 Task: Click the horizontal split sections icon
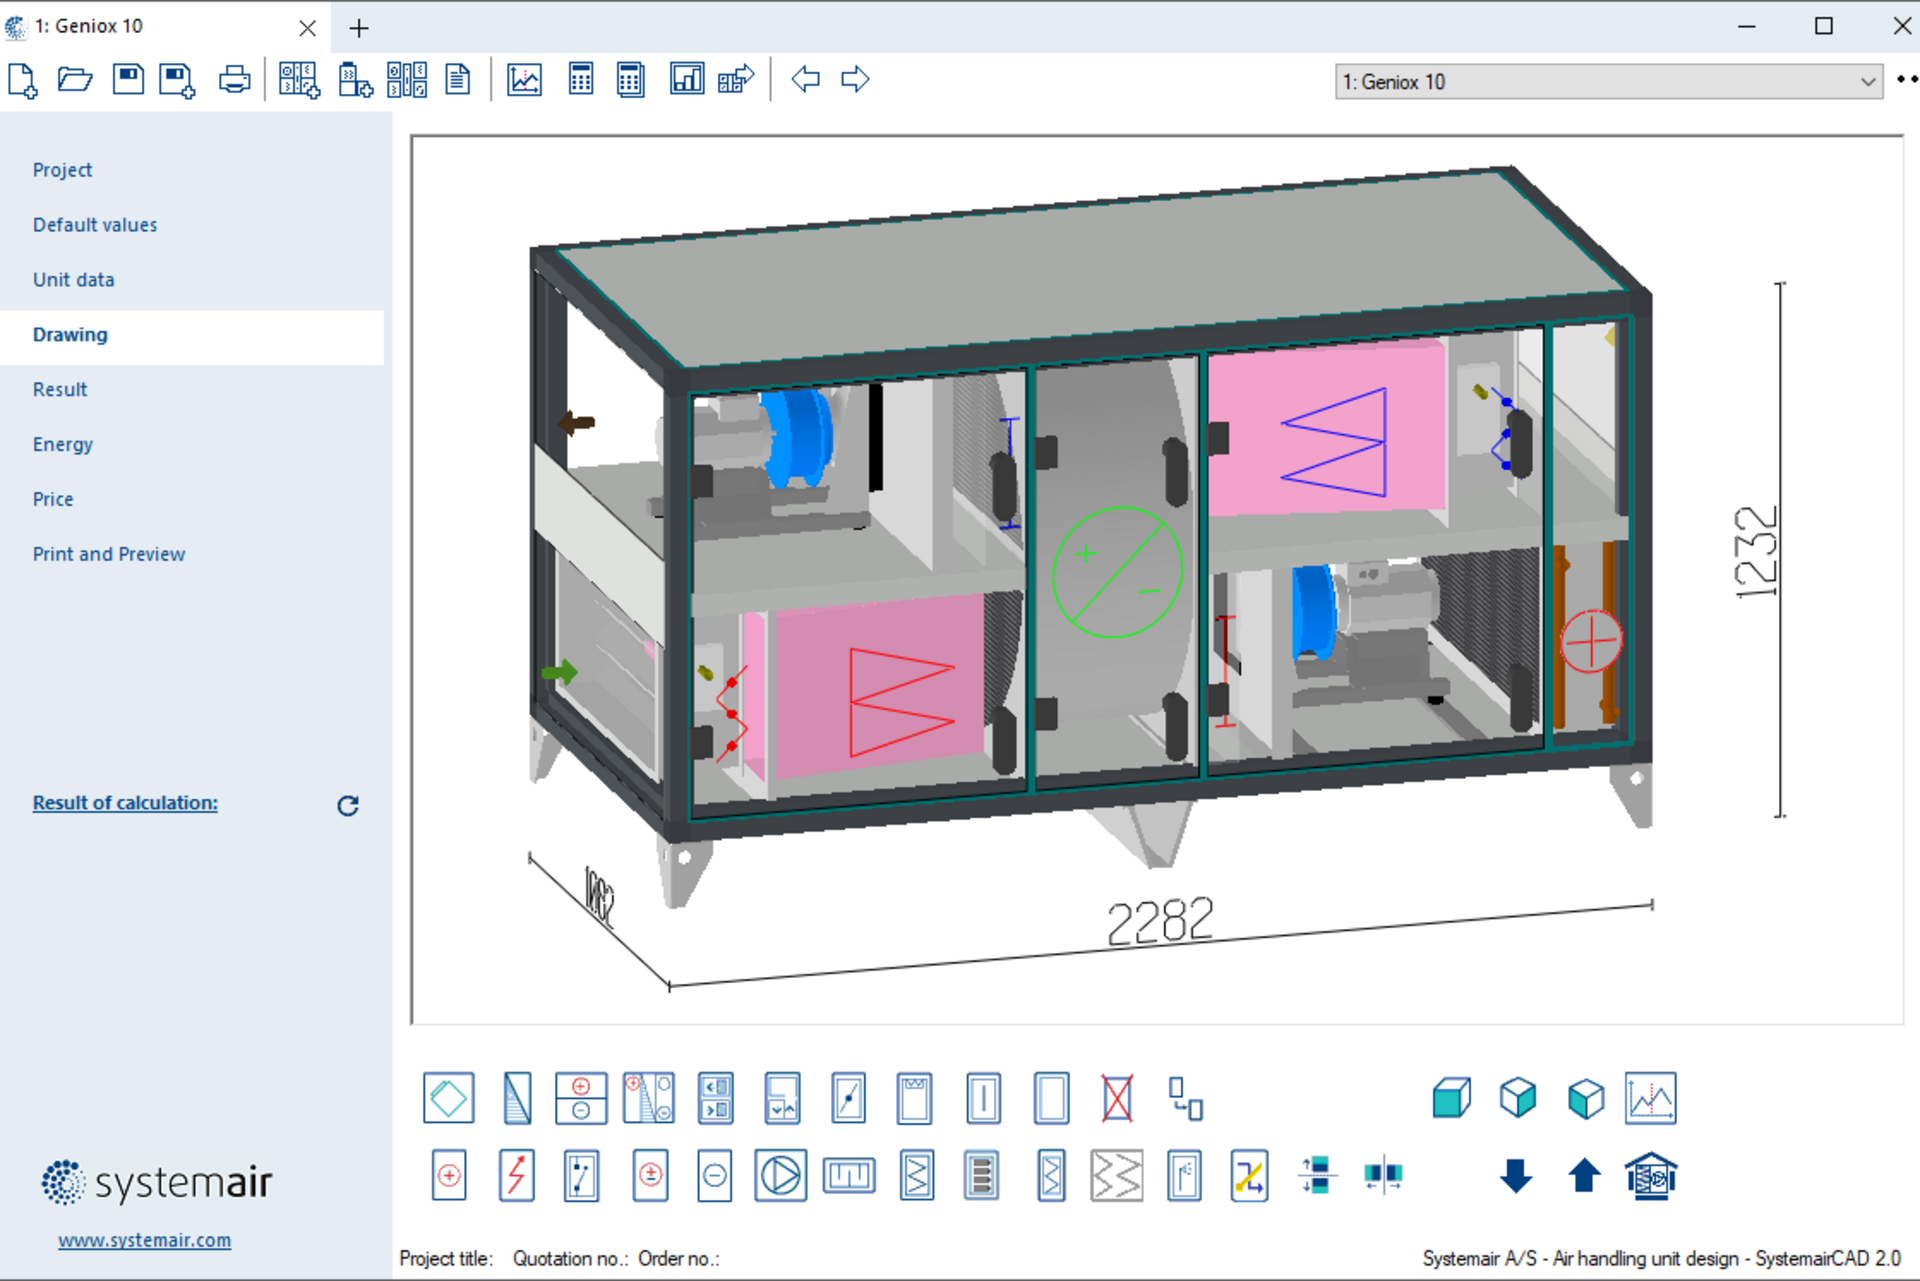point(1384,1175)
